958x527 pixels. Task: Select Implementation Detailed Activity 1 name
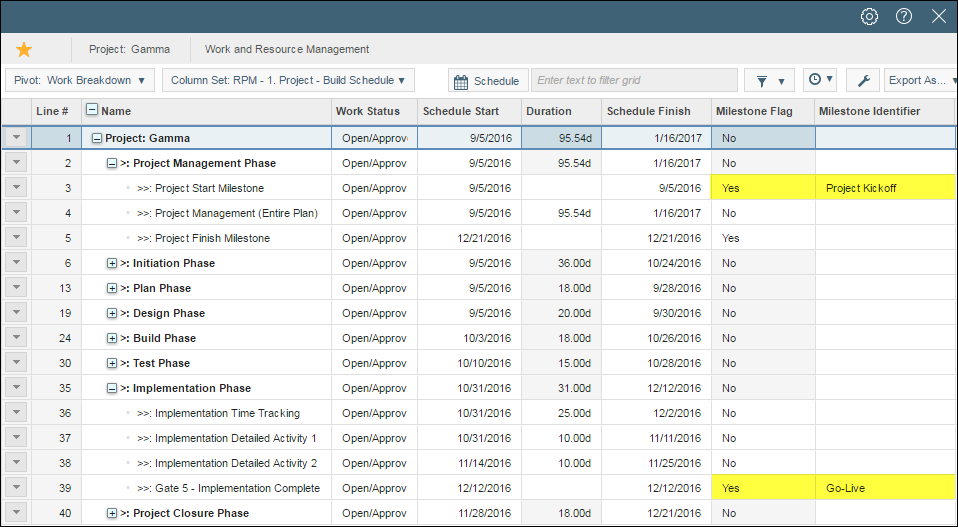(227, 438)
